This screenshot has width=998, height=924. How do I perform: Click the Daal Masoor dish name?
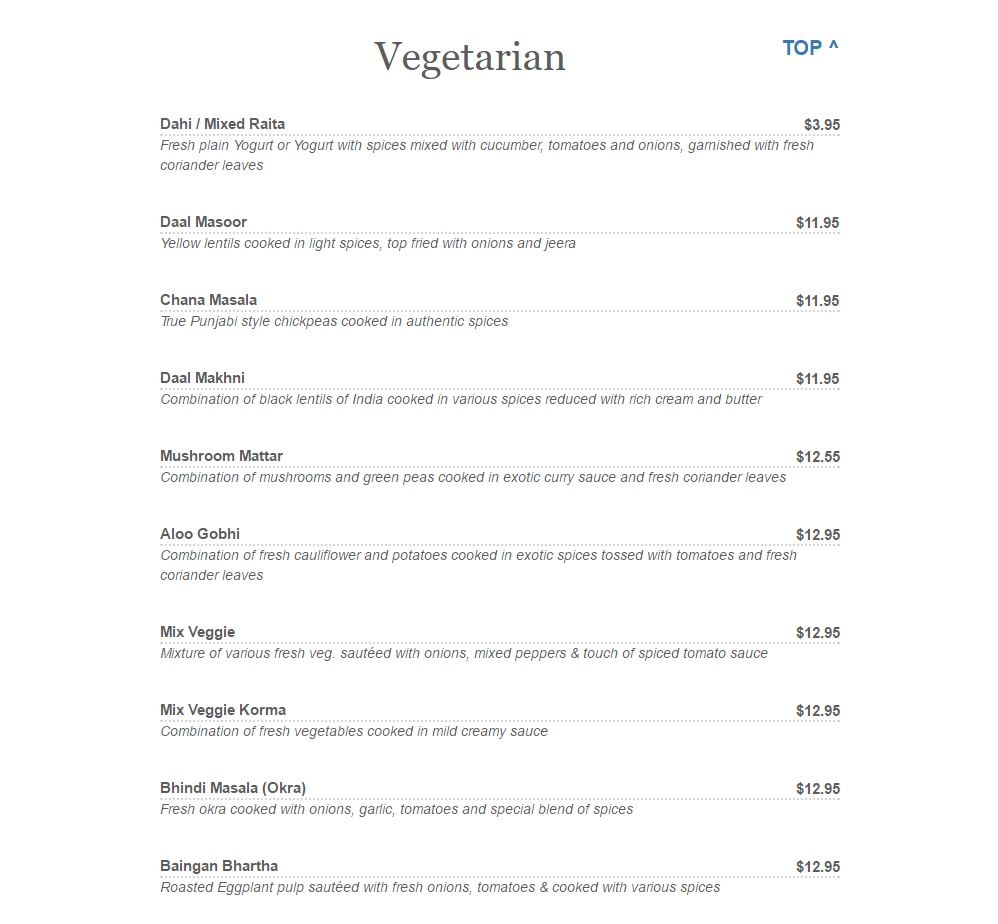203,222
